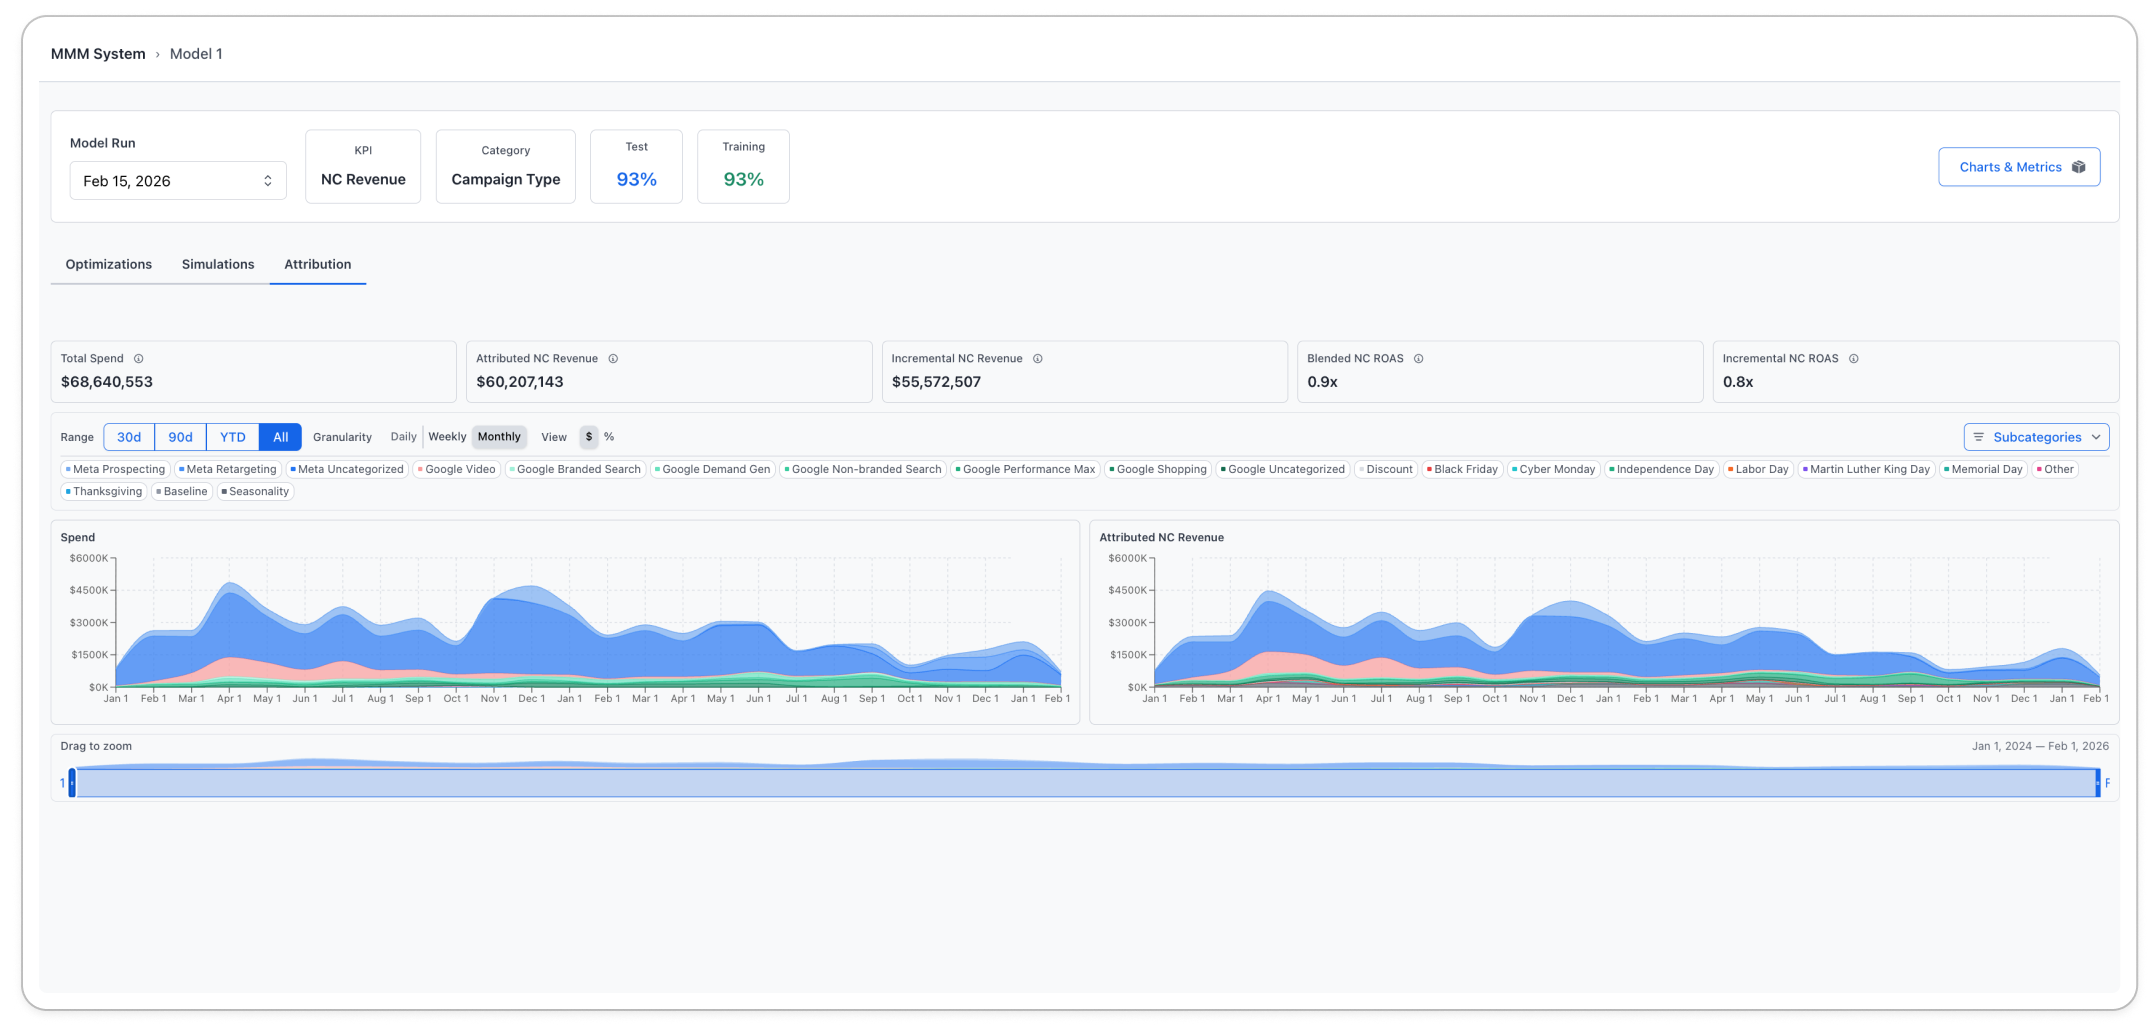
Task: Toggle Independence Day legend chip
Action: click(x=1662, y=469)
